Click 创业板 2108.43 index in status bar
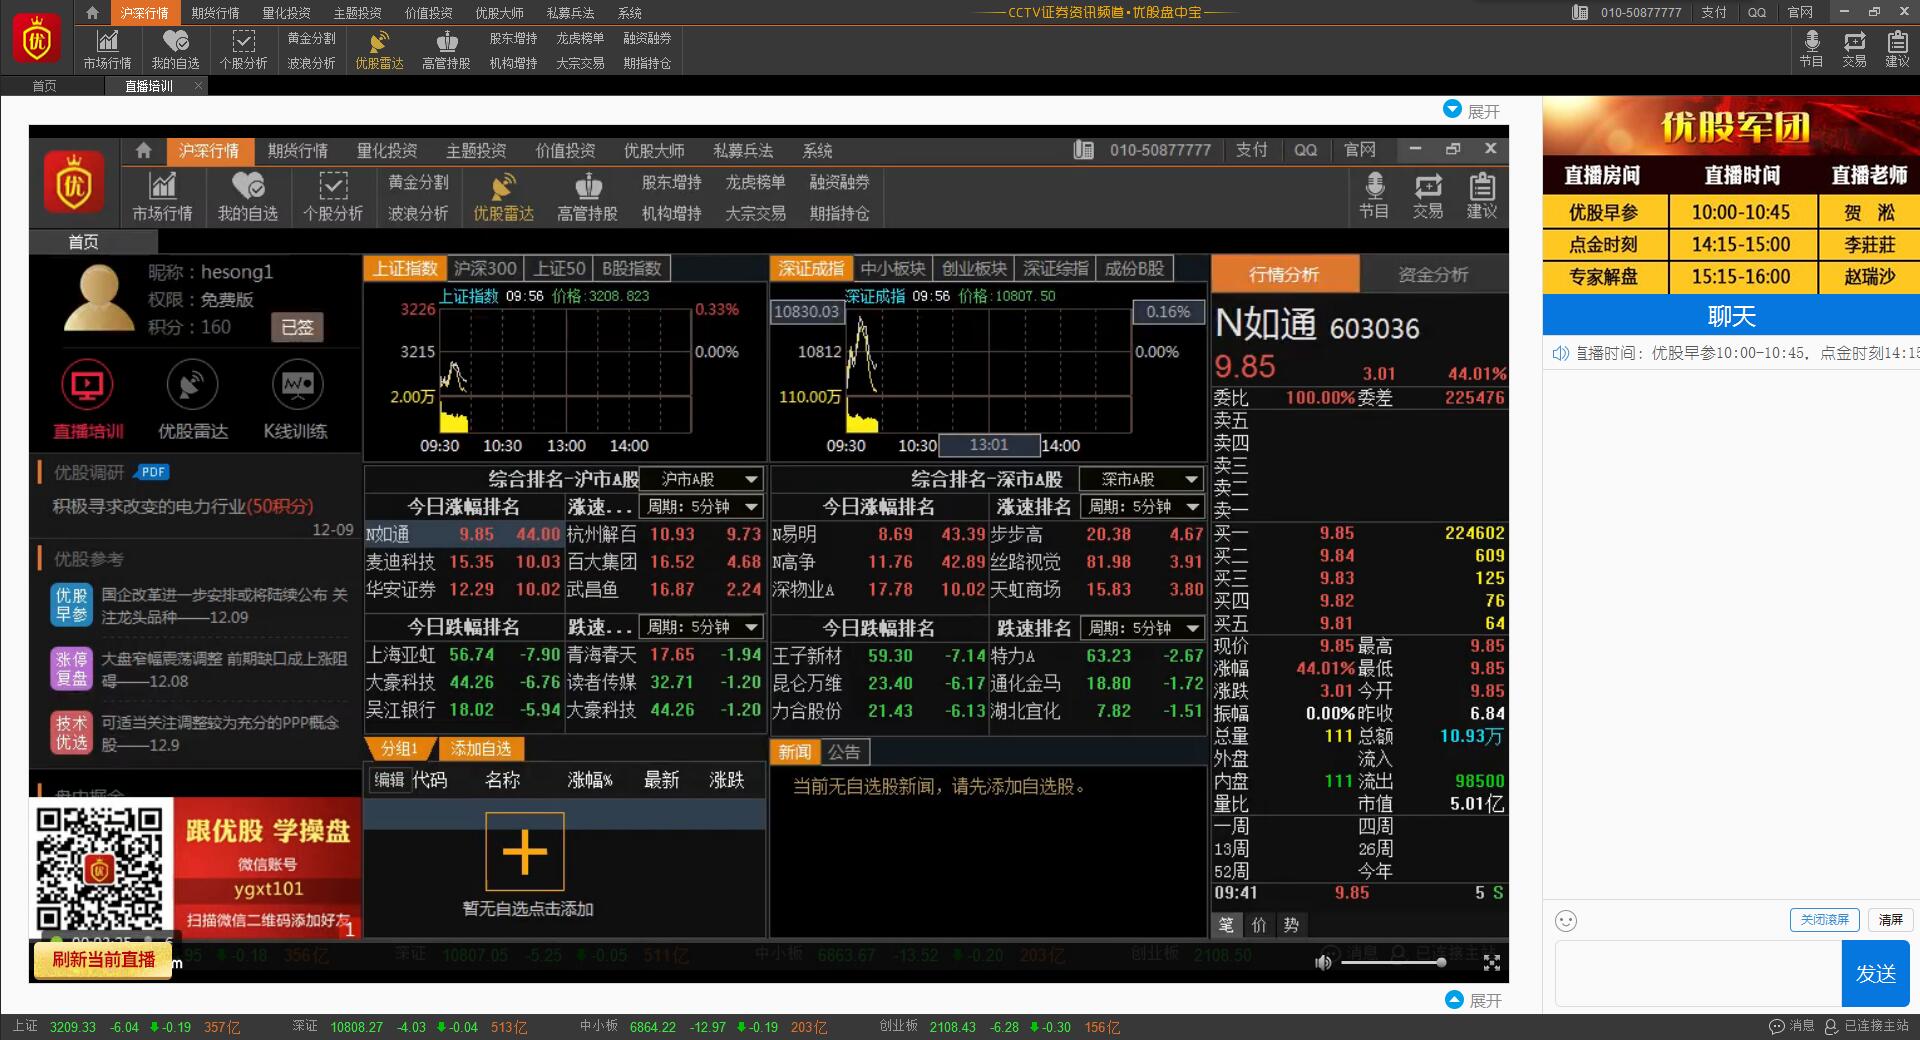 (999, 1027)
